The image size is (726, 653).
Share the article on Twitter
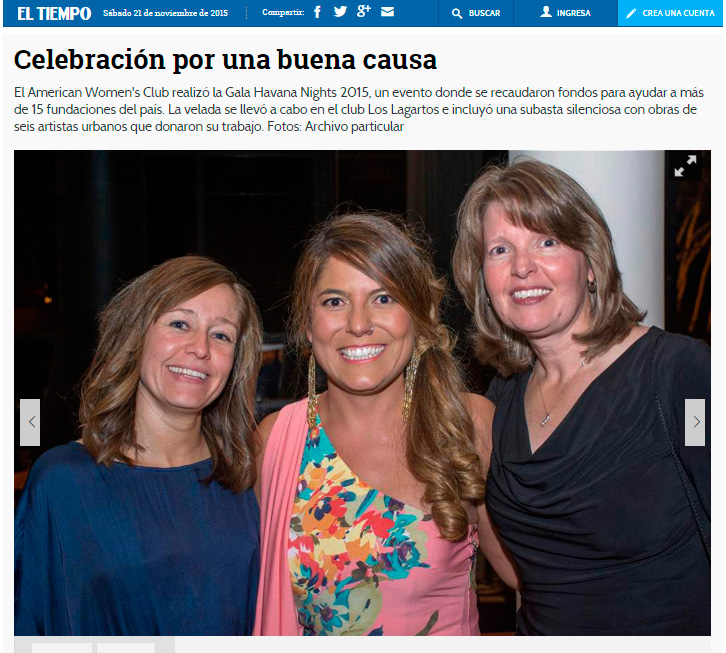[x=340, y=12]
